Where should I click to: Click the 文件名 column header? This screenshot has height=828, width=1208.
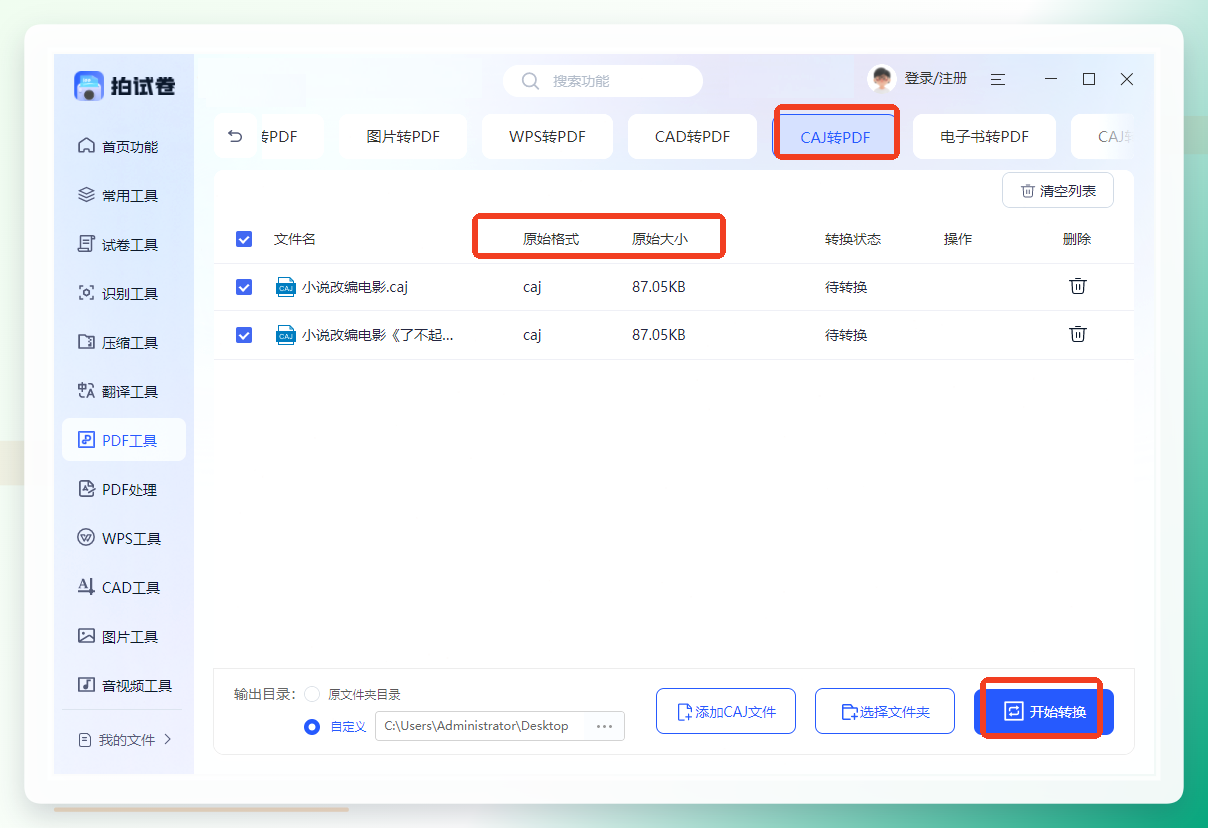click(295, 239)
